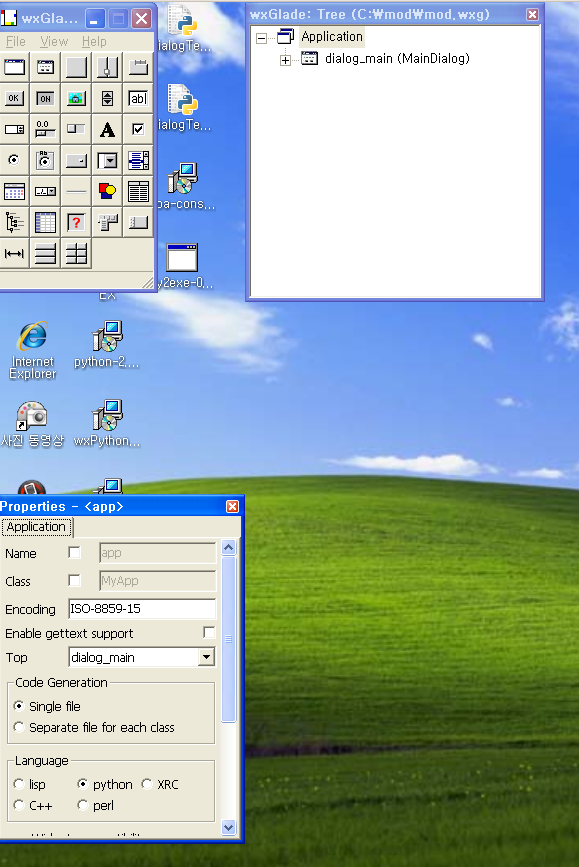Image resolution: width=579 pixels, height=867 pixels.
Task: Select the Spin Button widget tool
Action: point(107,98)
